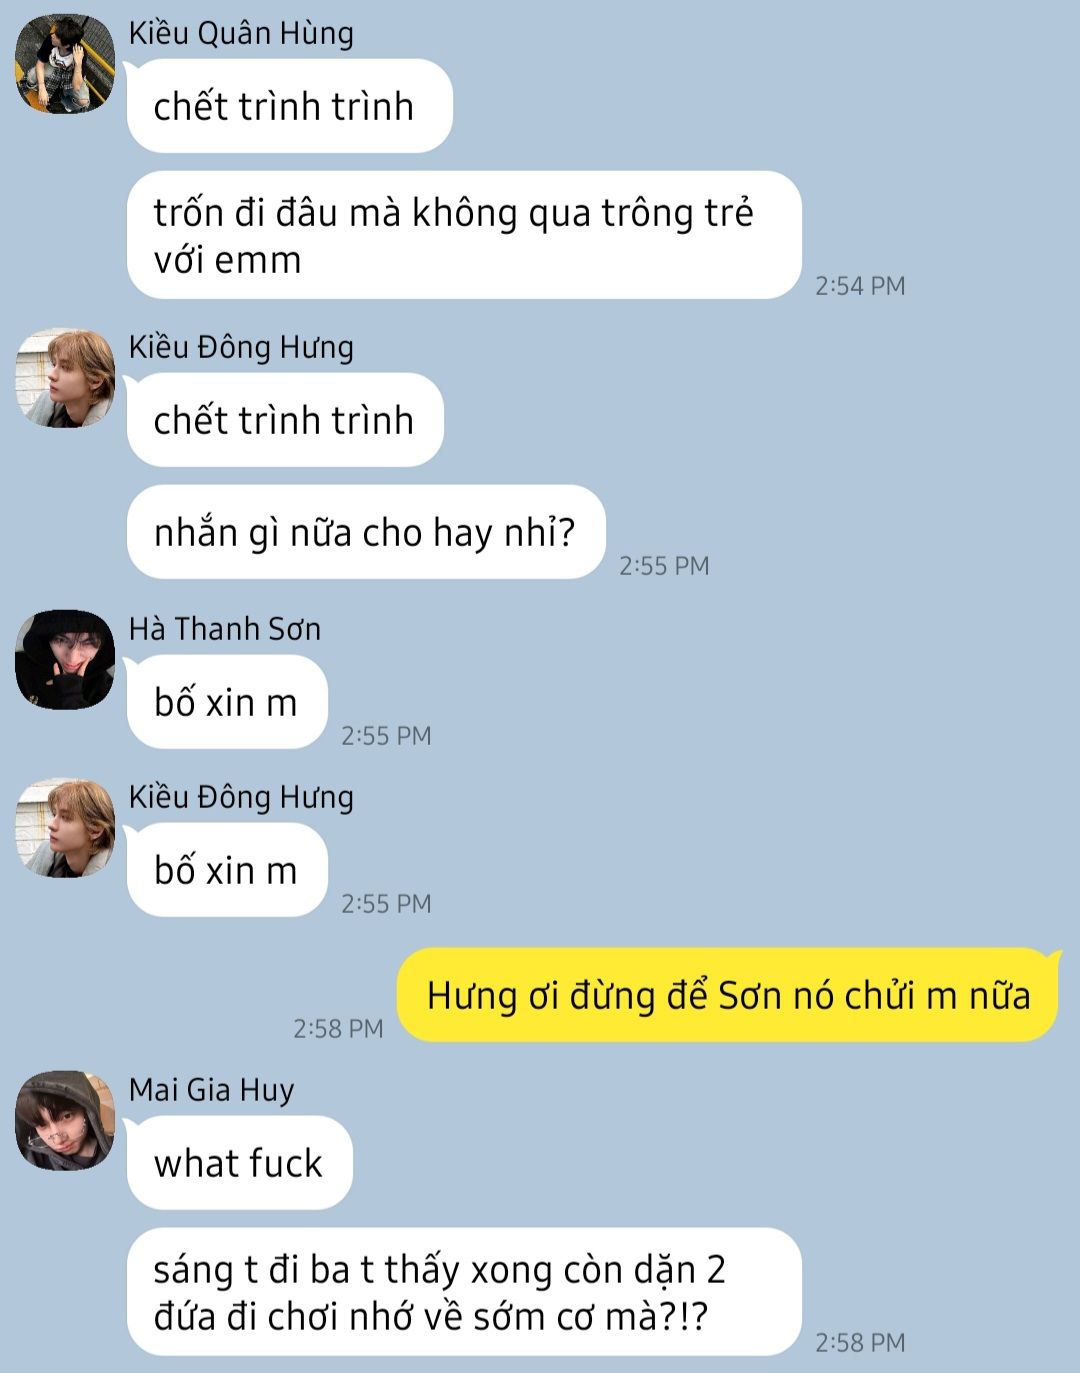Tap Kiều Quân Hùng's 'chết trình trình' bubble
The height and width of the screenshot is (1373, 1080).
290,106
